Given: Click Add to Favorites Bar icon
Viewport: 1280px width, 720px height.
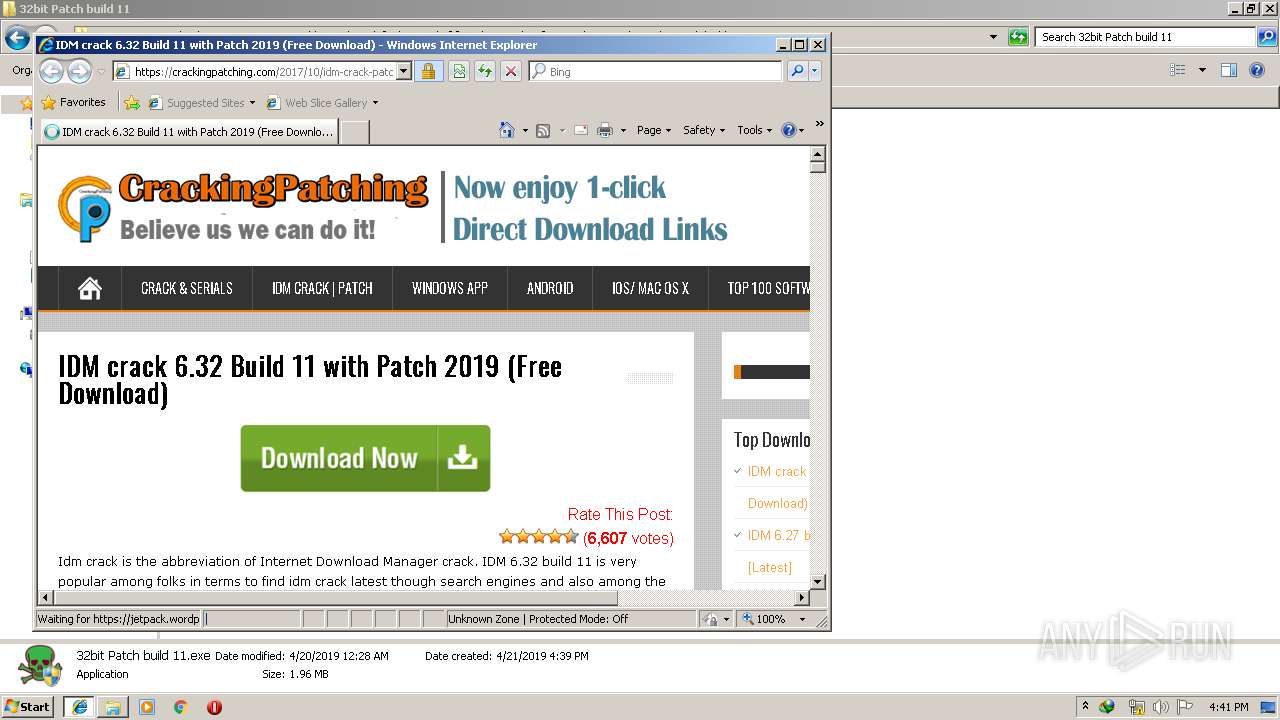Looking at the screenshot, I should click(131, 102).
